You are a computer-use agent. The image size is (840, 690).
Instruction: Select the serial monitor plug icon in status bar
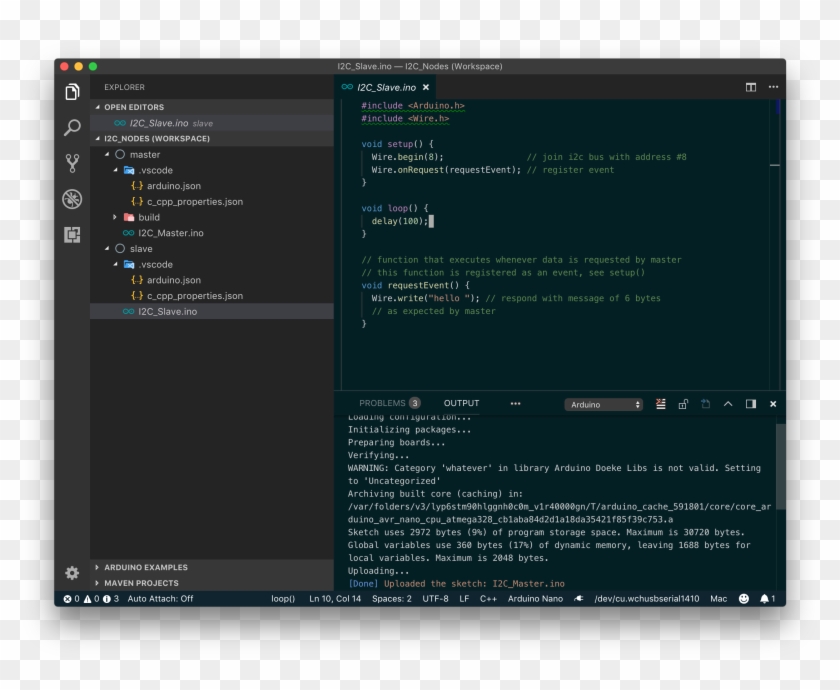point(578,599)
